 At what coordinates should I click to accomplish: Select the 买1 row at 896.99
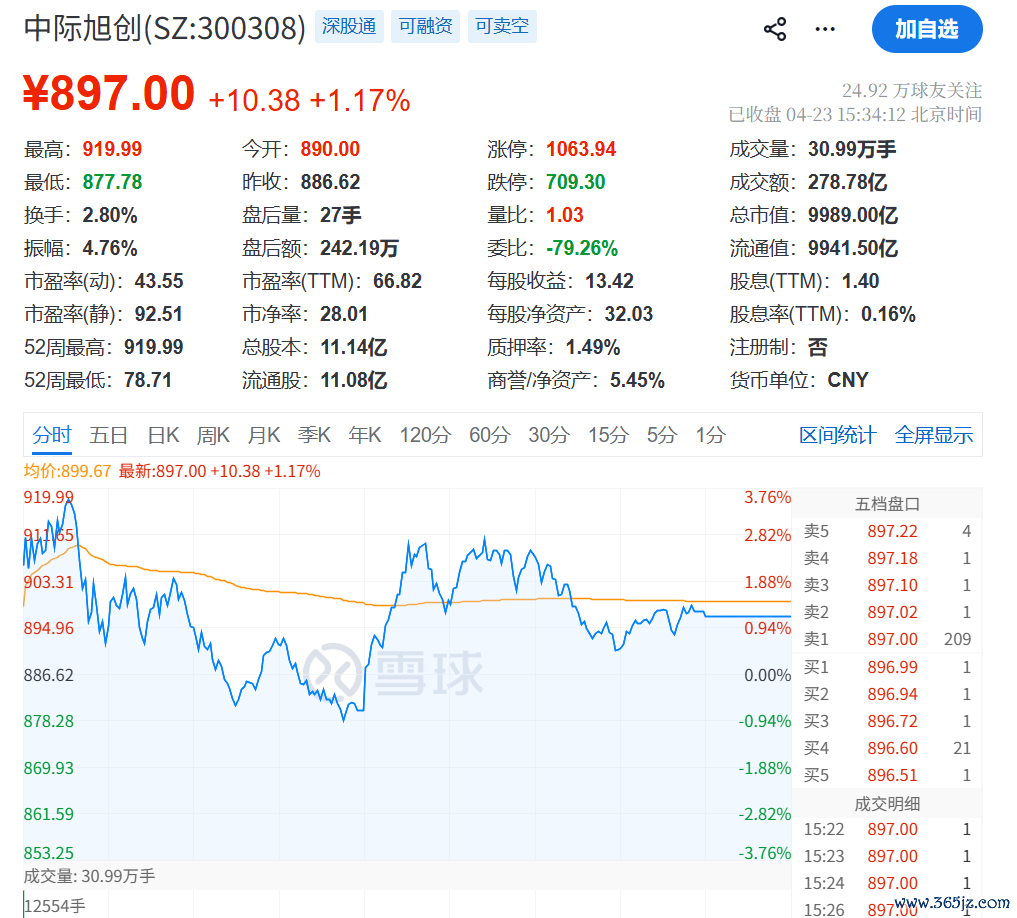(887, 667)
